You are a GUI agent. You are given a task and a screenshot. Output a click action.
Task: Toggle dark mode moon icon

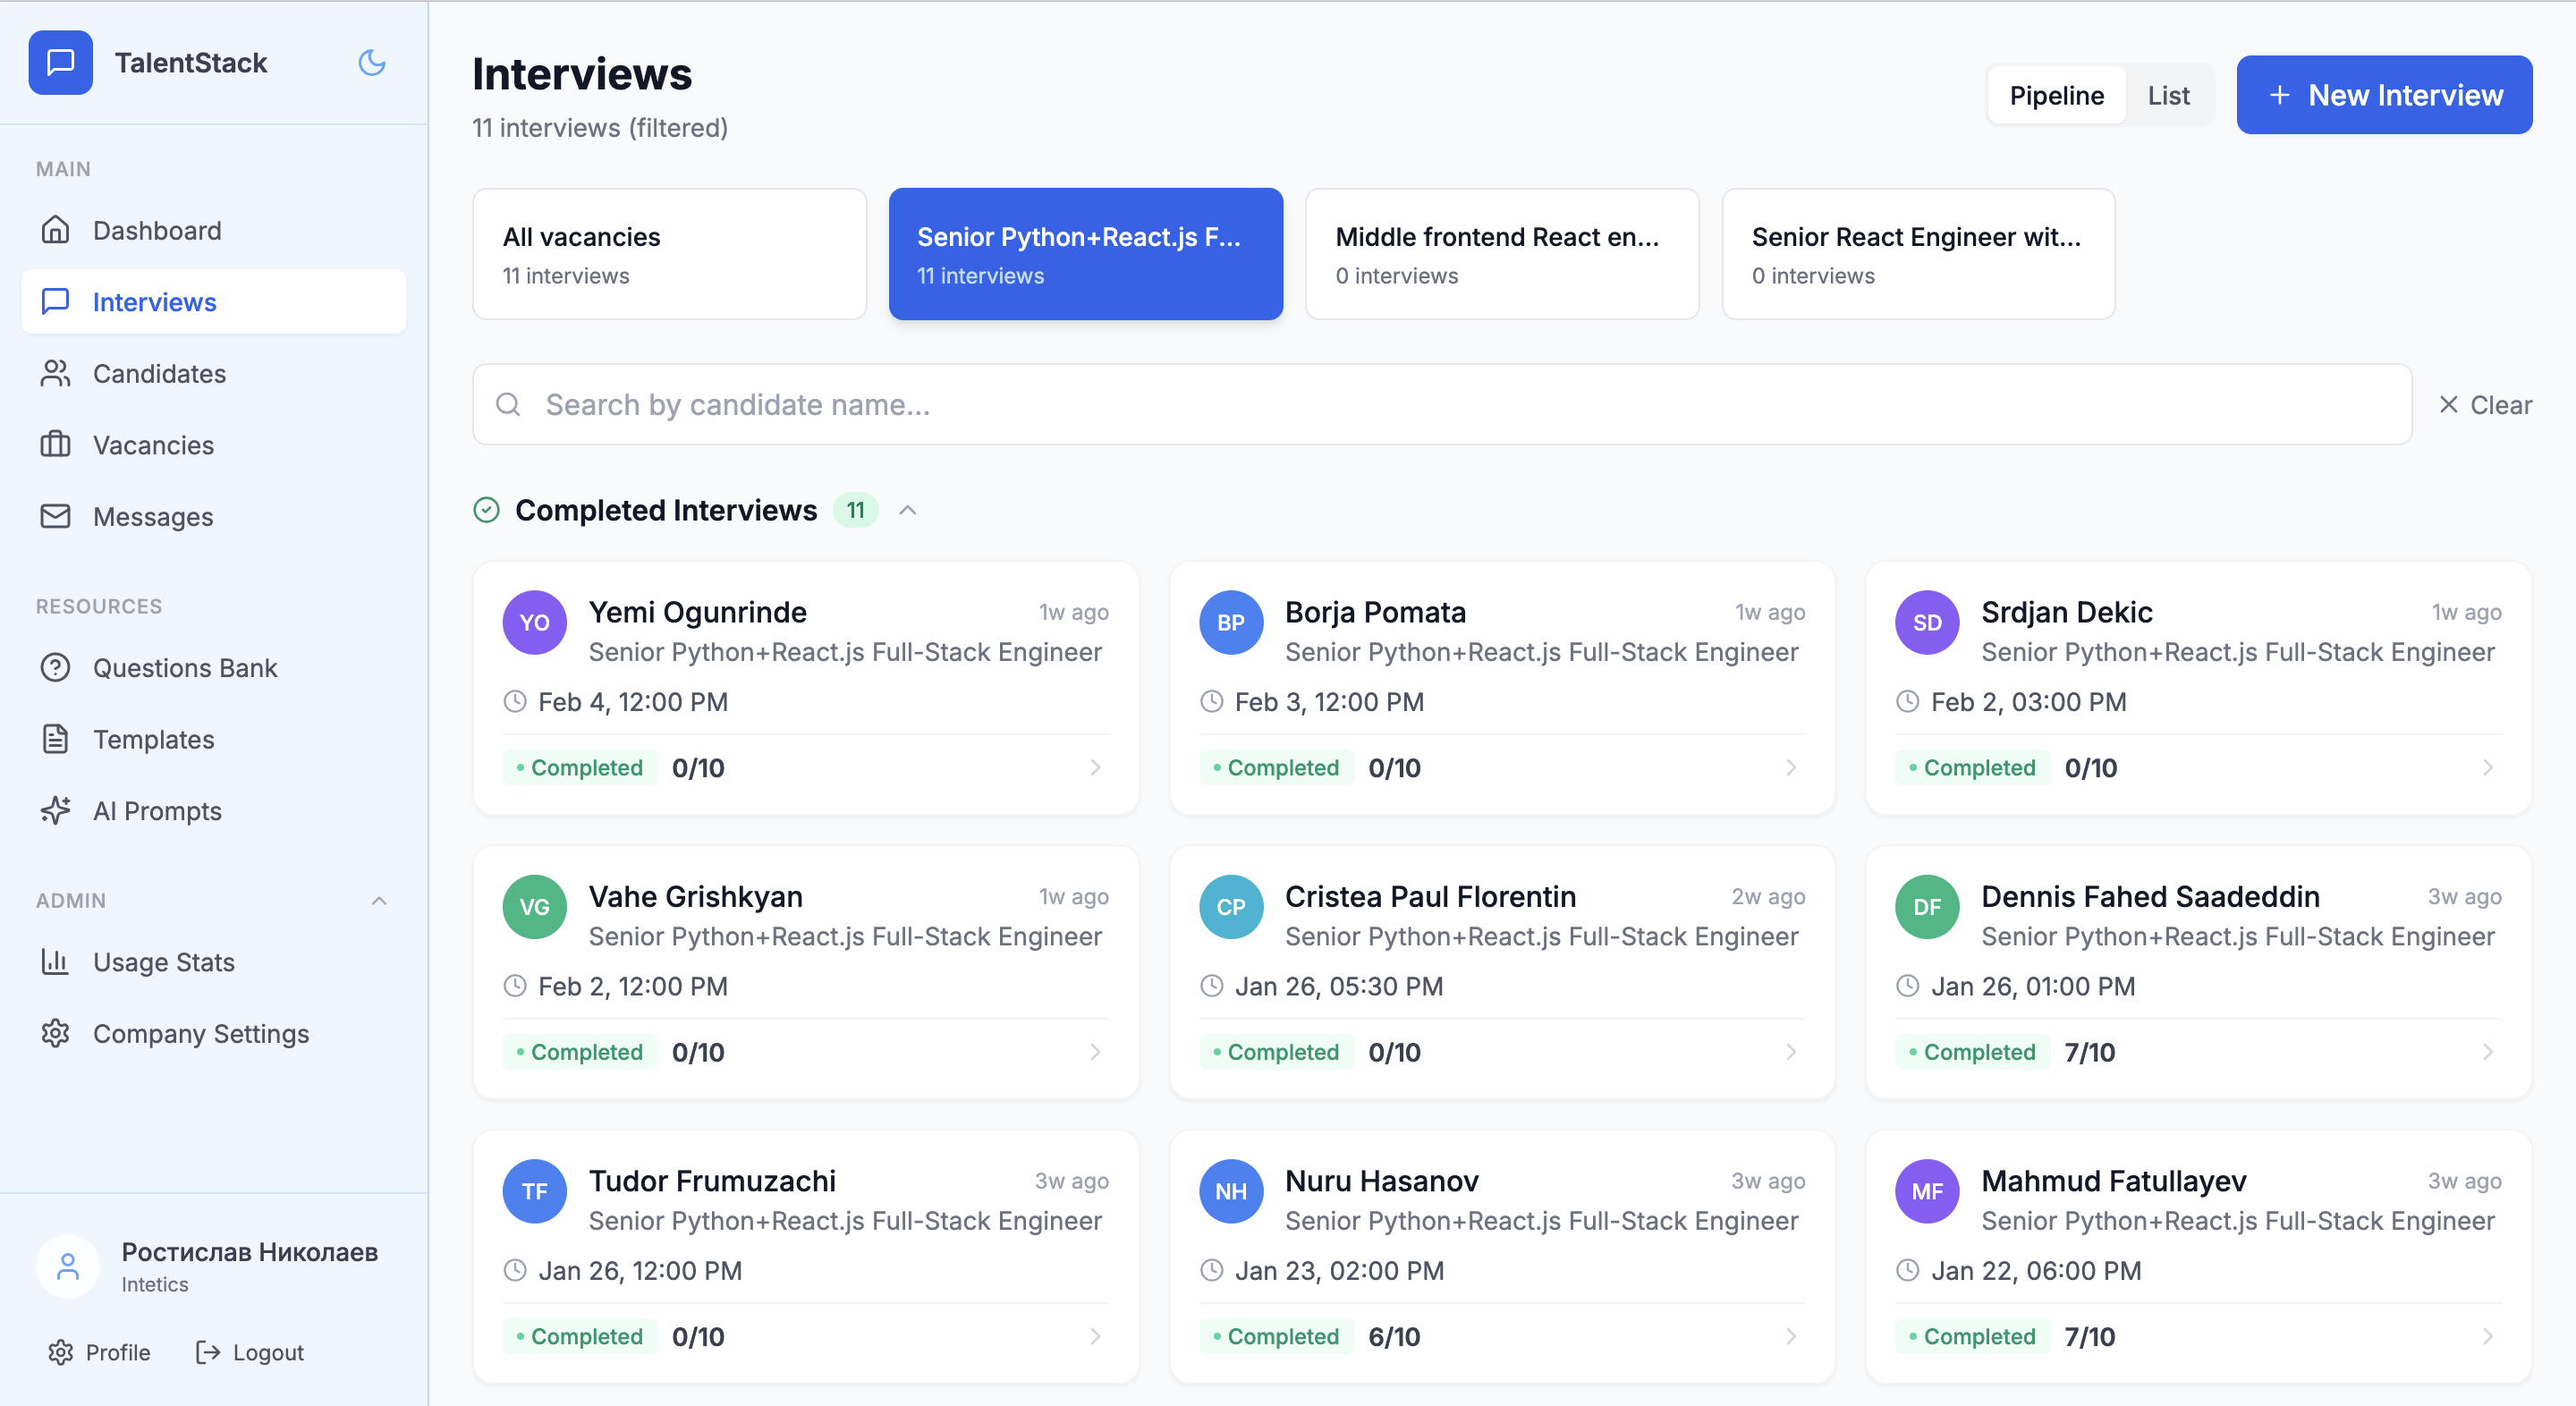[371, 63]
